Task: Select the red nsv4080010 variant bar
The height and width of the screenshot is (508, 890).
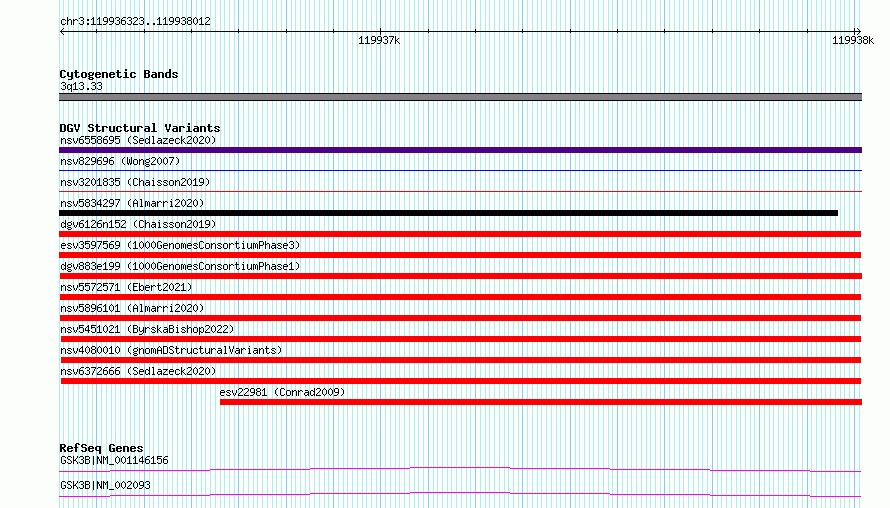Action: (461, 360)
